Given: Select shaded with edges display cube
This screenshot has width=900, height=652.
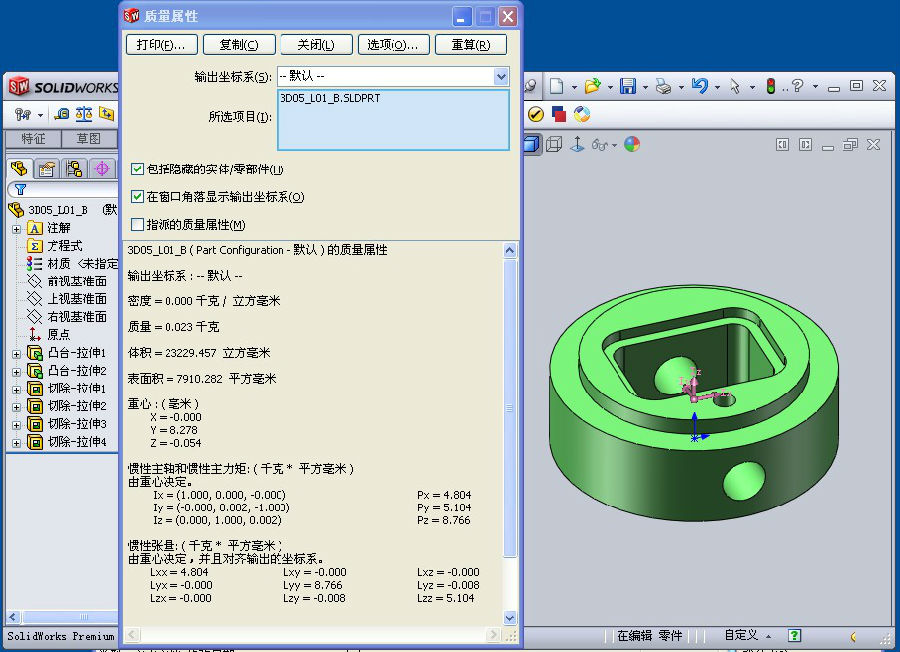Looking at the screenshot, I should [531, 144].
